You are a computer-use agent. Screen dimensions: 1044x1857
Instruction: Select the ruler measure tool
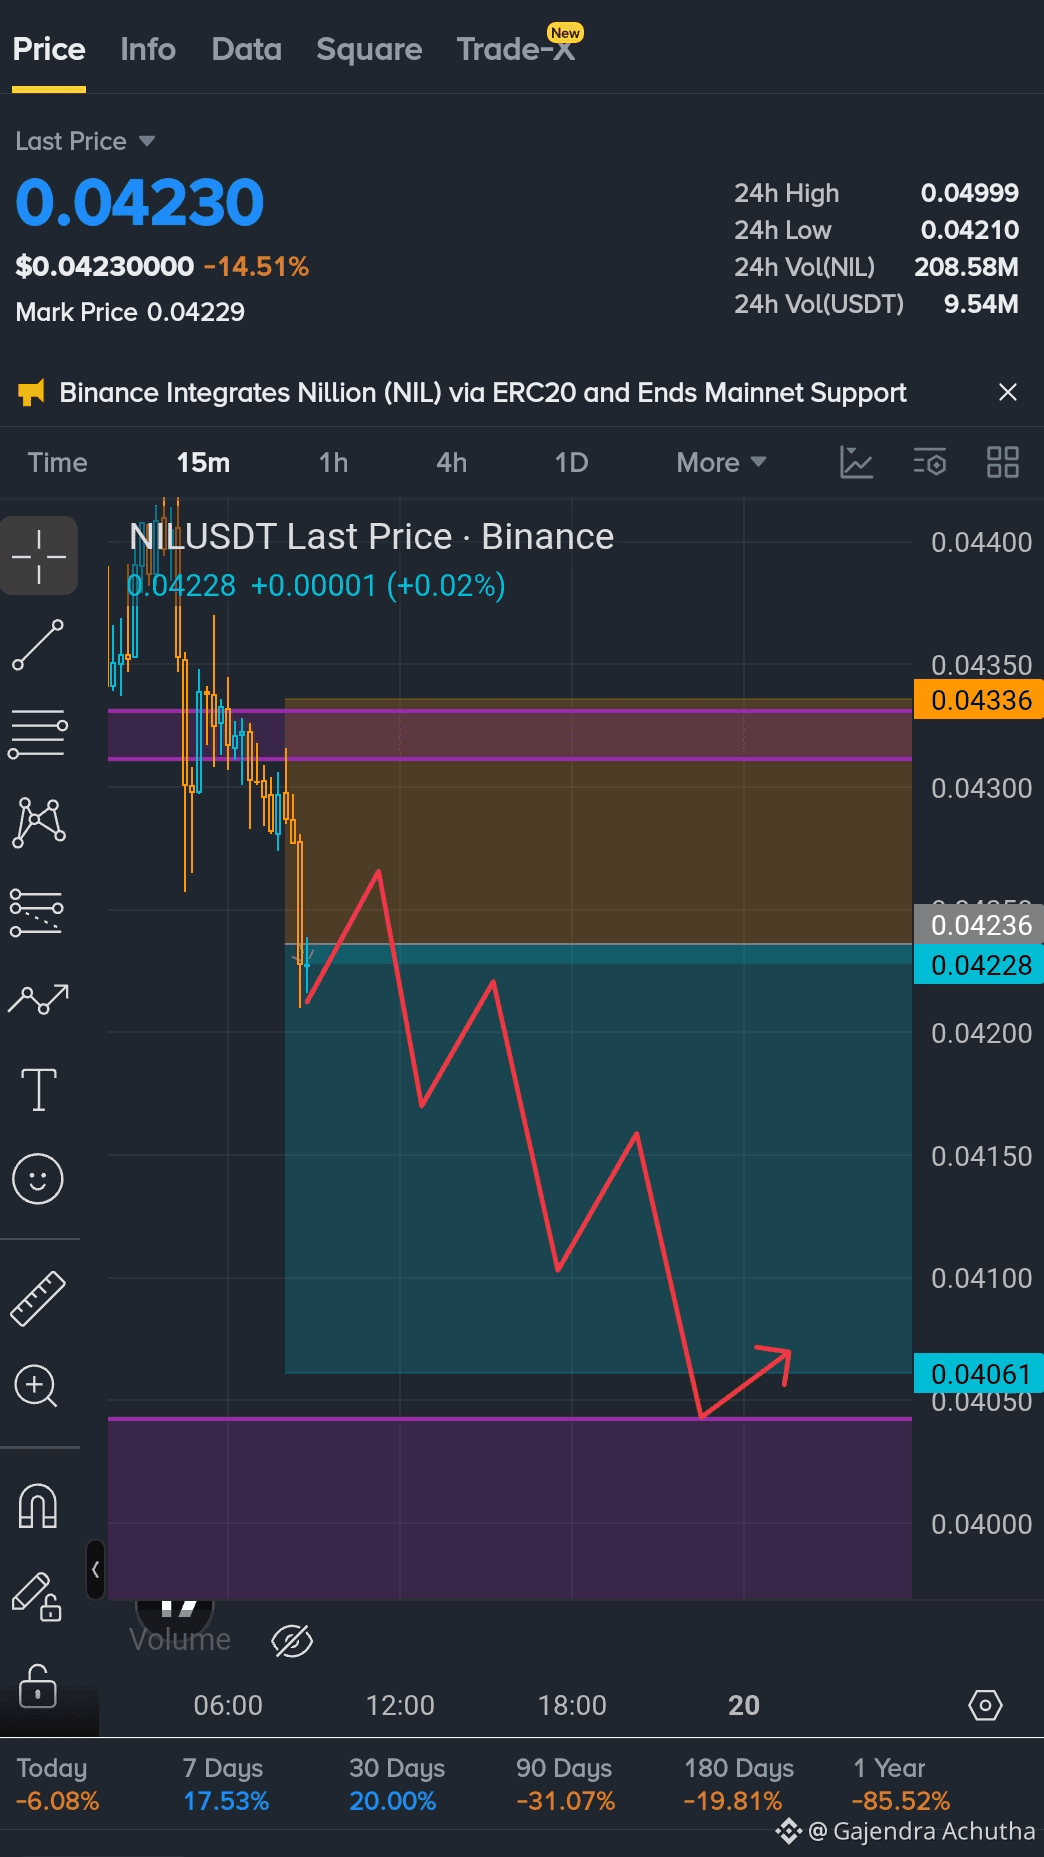point(38,1299)
